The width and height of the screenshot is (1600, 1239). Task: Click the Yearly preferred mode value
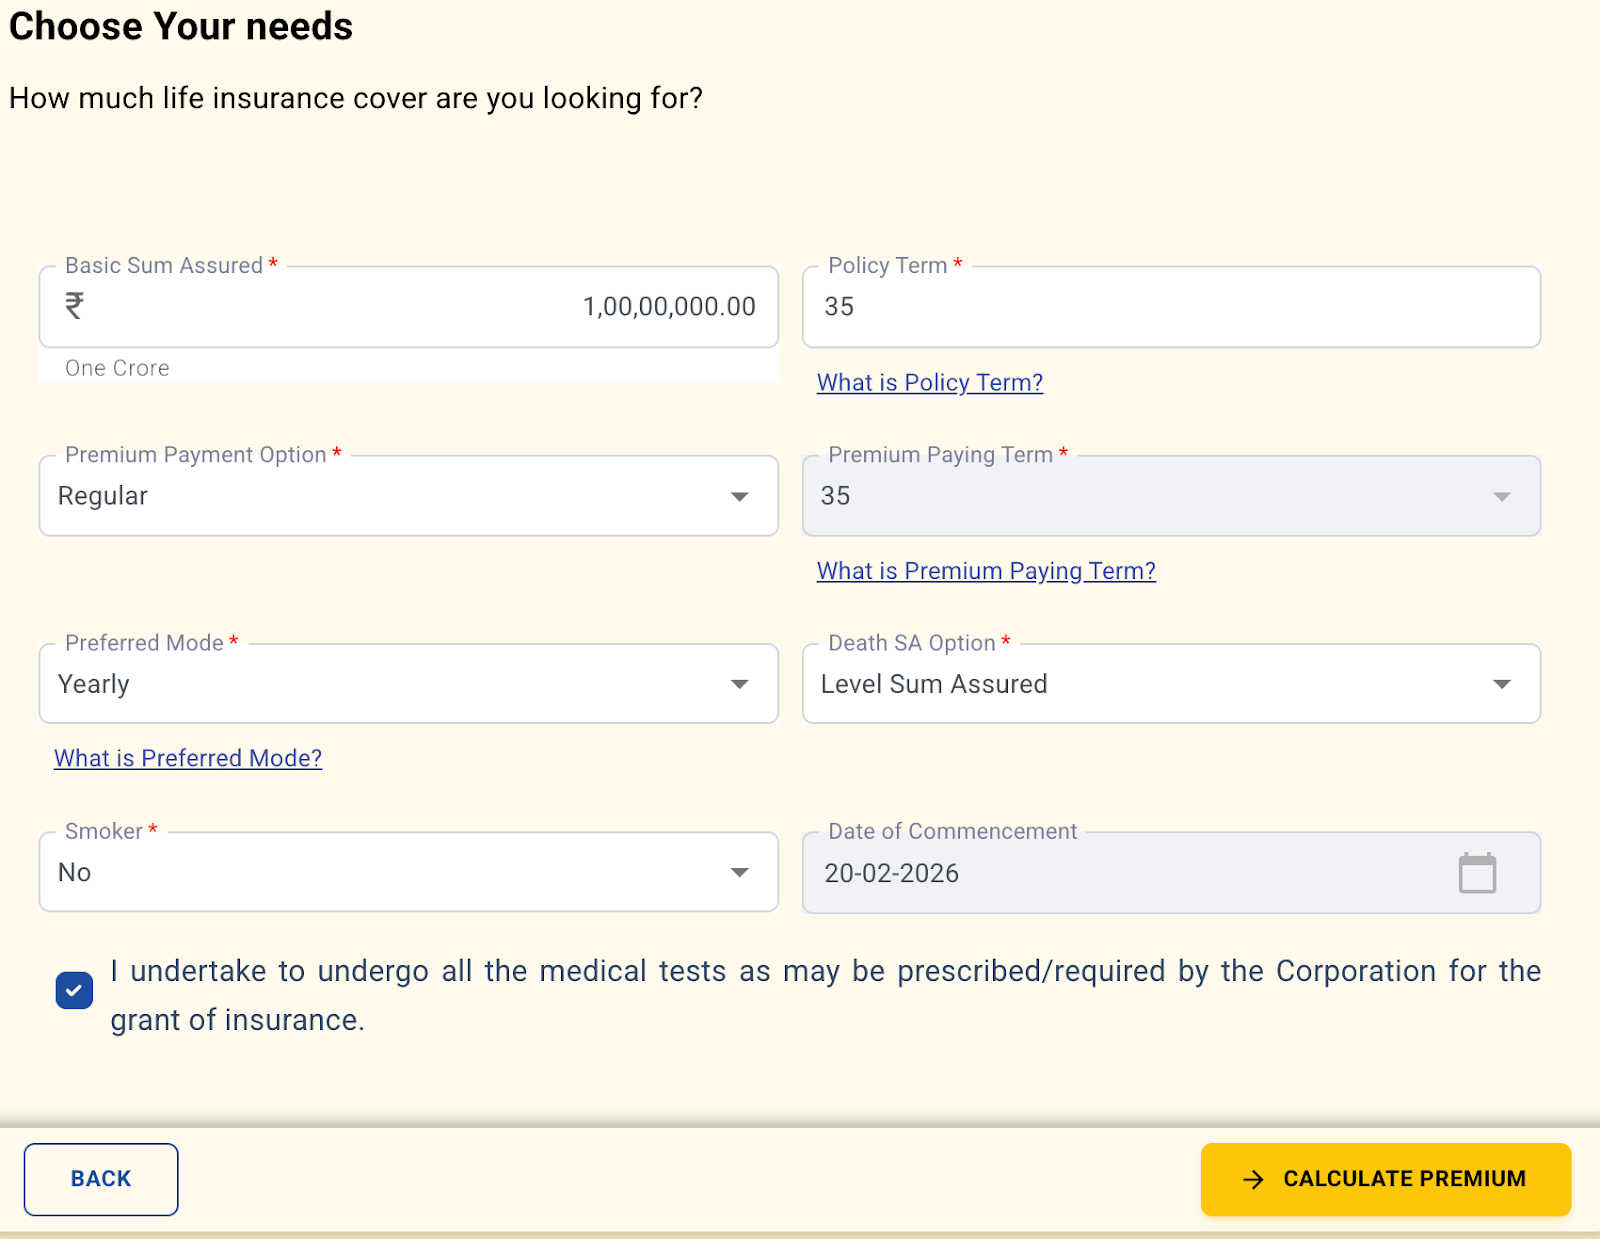click(93, 684)
